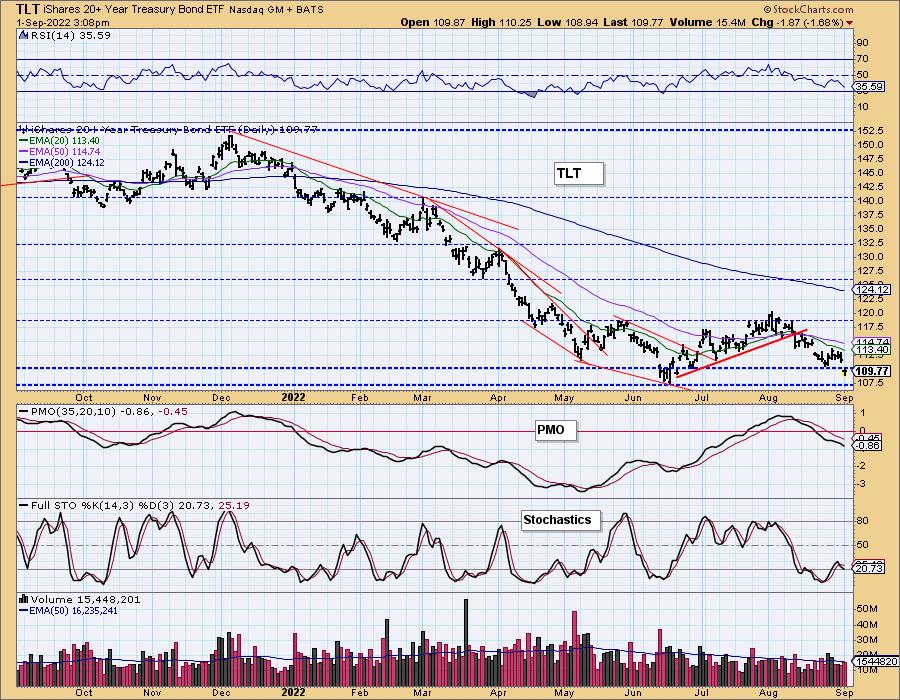Click the TLT ticker symbol in header
Image resolution: width=900 pixels, height=700 pixels.
pos(28,9)
